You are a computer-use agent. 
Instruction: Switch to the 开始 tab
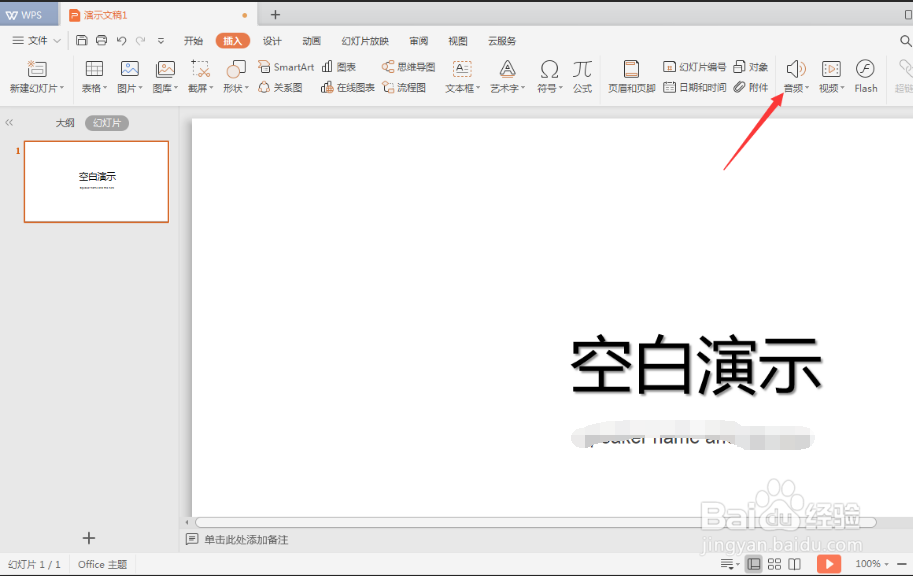coord(193,41)
